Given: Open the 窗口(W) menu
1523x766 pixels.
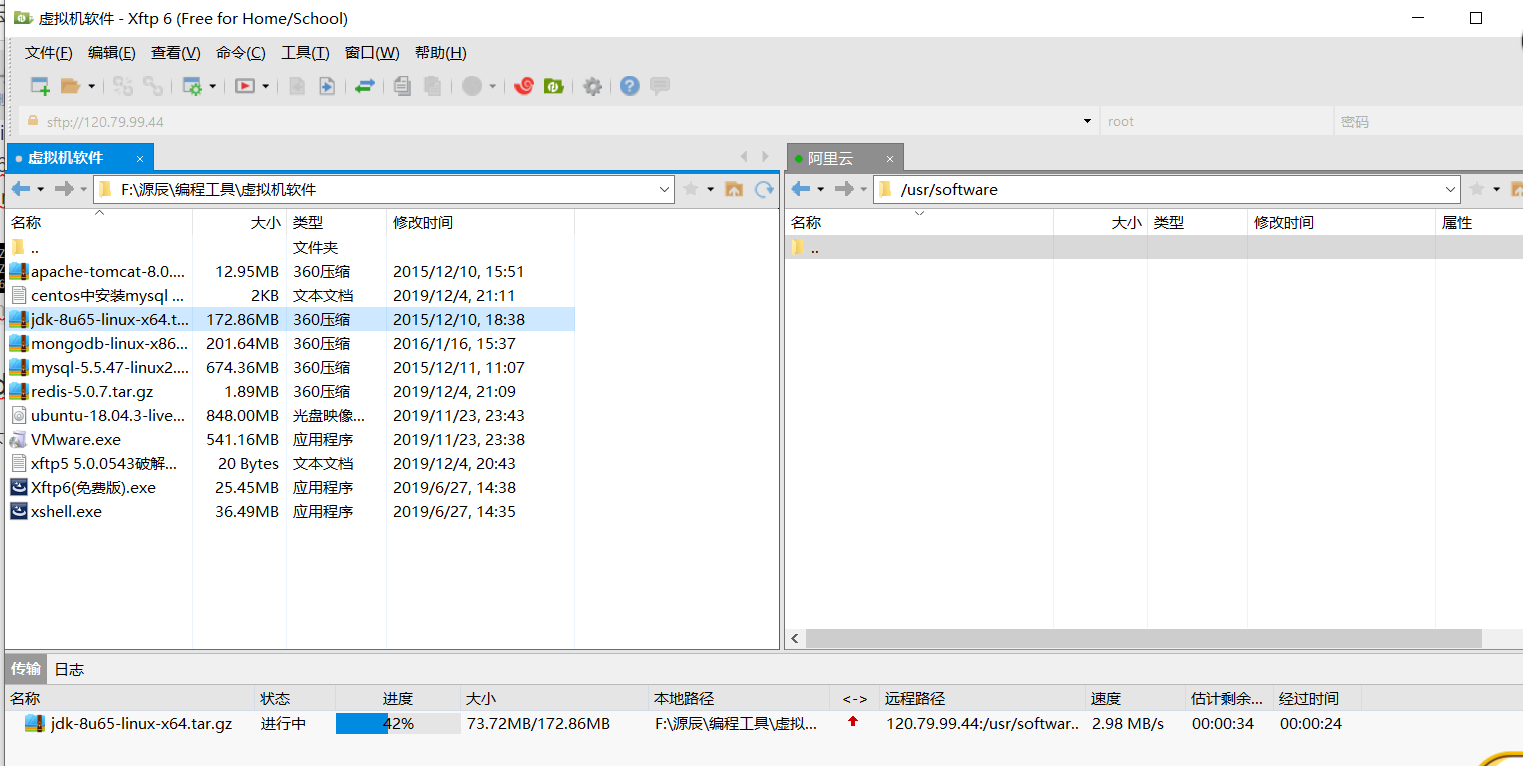Looking at the screenshot, I should [372, 53].
